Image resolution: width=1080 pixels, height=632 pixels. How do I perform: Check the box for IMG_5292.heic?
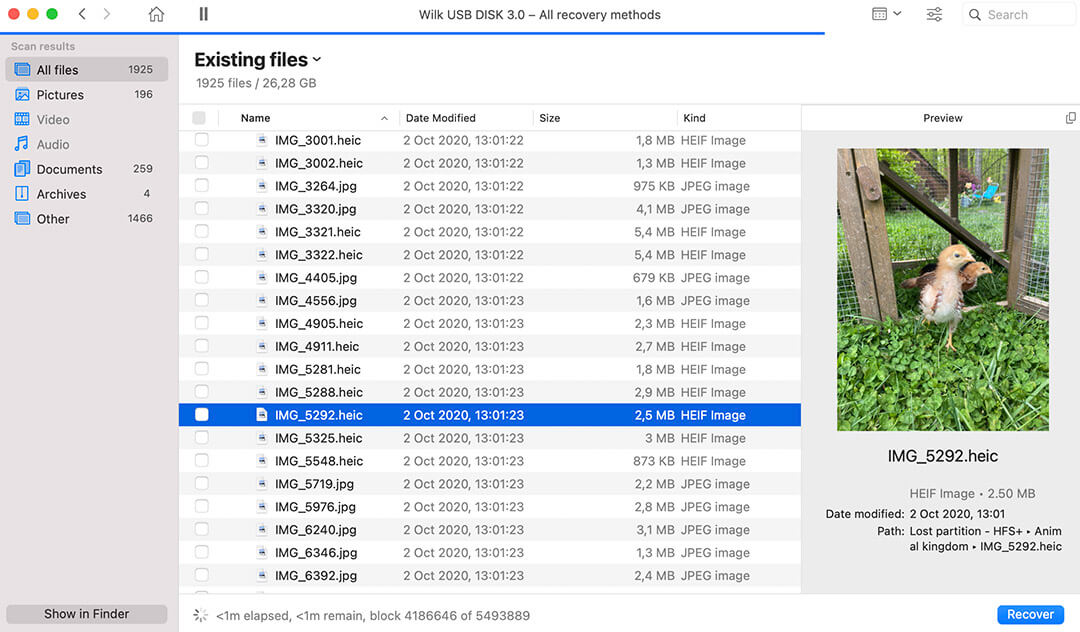tap(201, 414)
